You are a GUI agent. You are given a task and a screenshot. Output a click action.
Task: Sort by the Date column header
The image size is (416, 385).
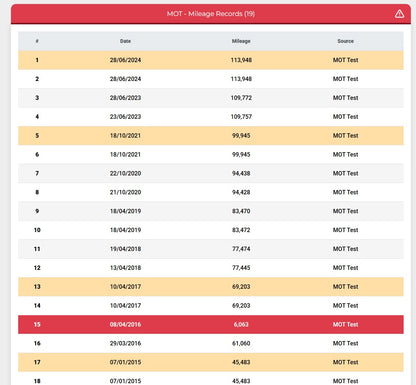click(125, 41)
